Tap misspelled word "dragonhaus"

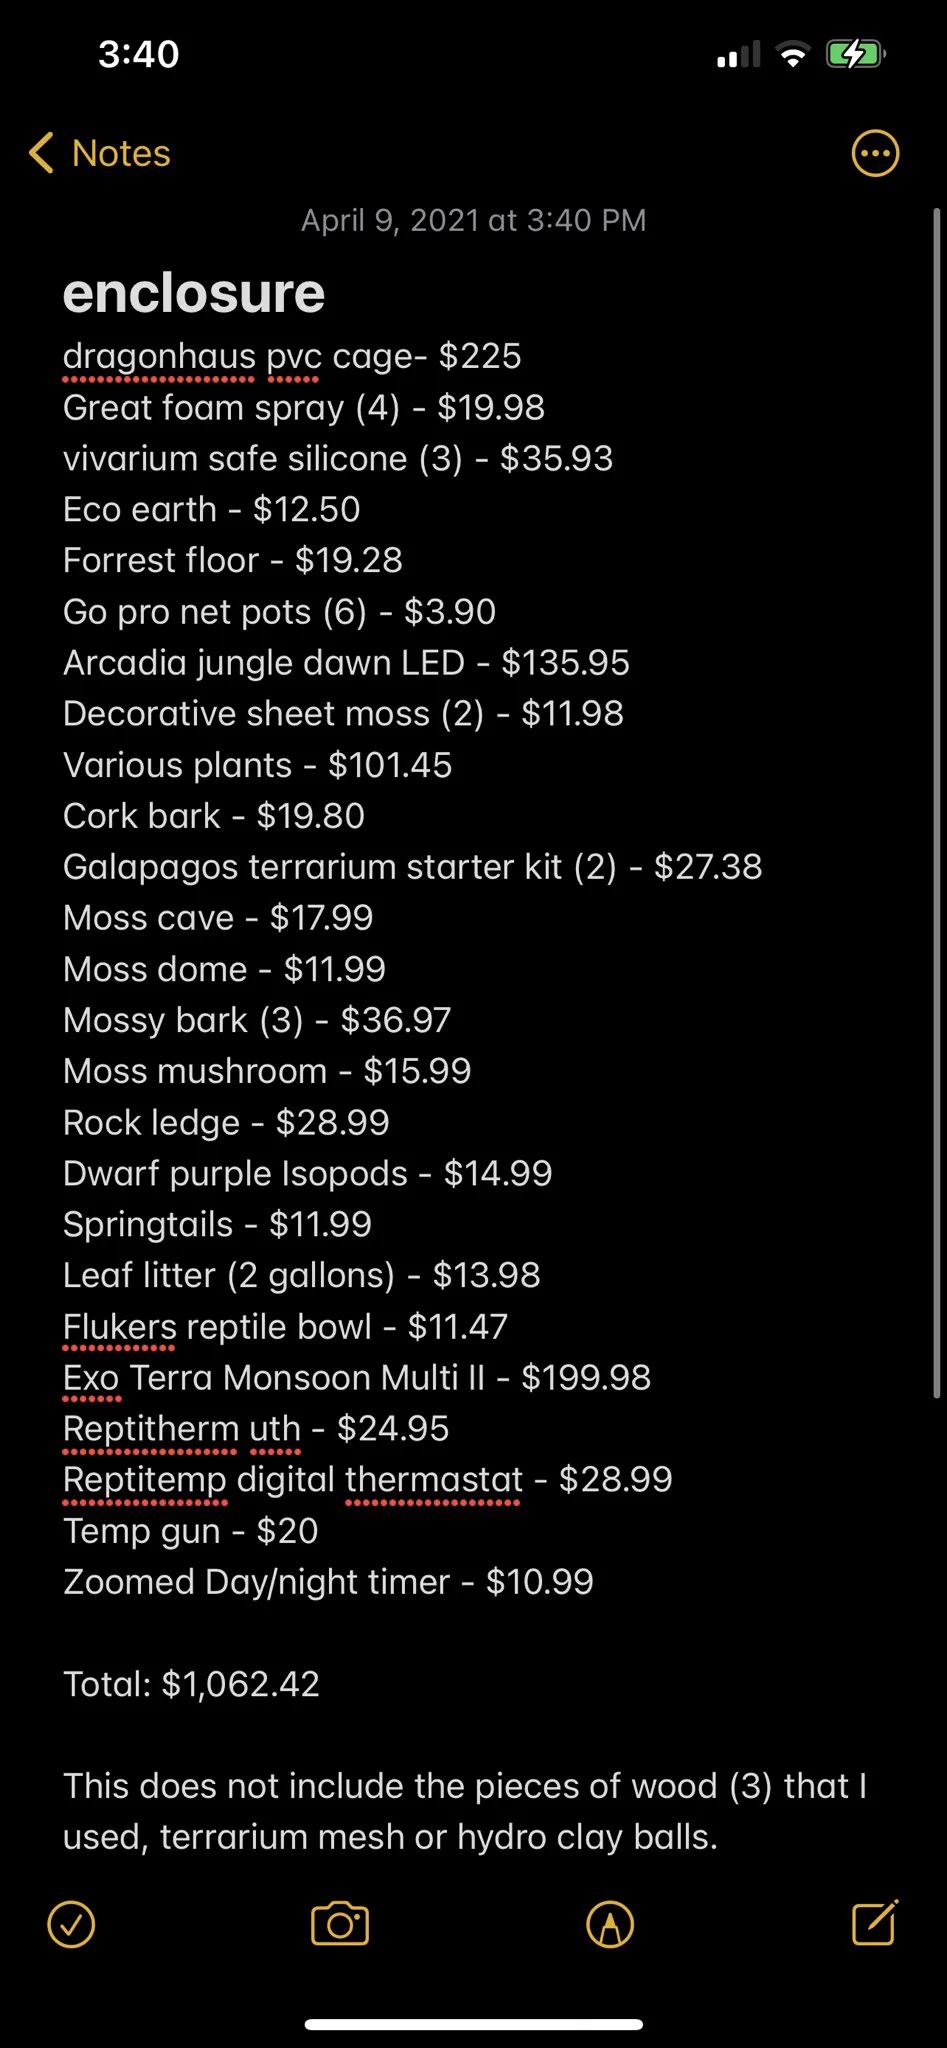(159, 356)
